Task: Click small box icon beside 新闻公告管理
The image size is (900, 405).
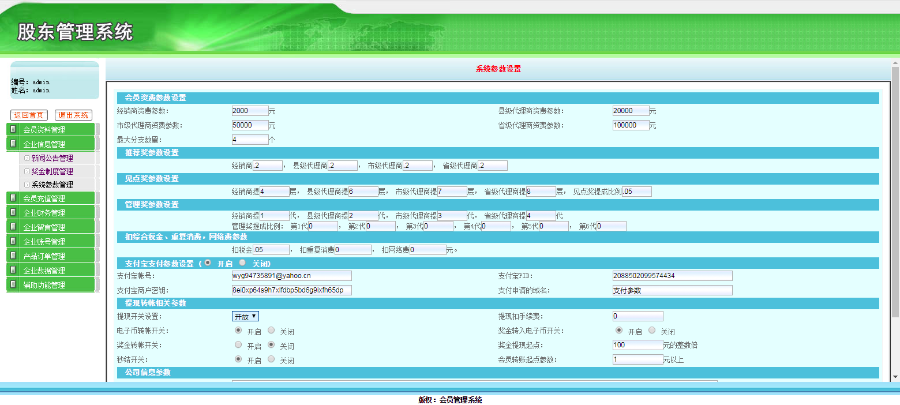Action: [x=26, y=157]
